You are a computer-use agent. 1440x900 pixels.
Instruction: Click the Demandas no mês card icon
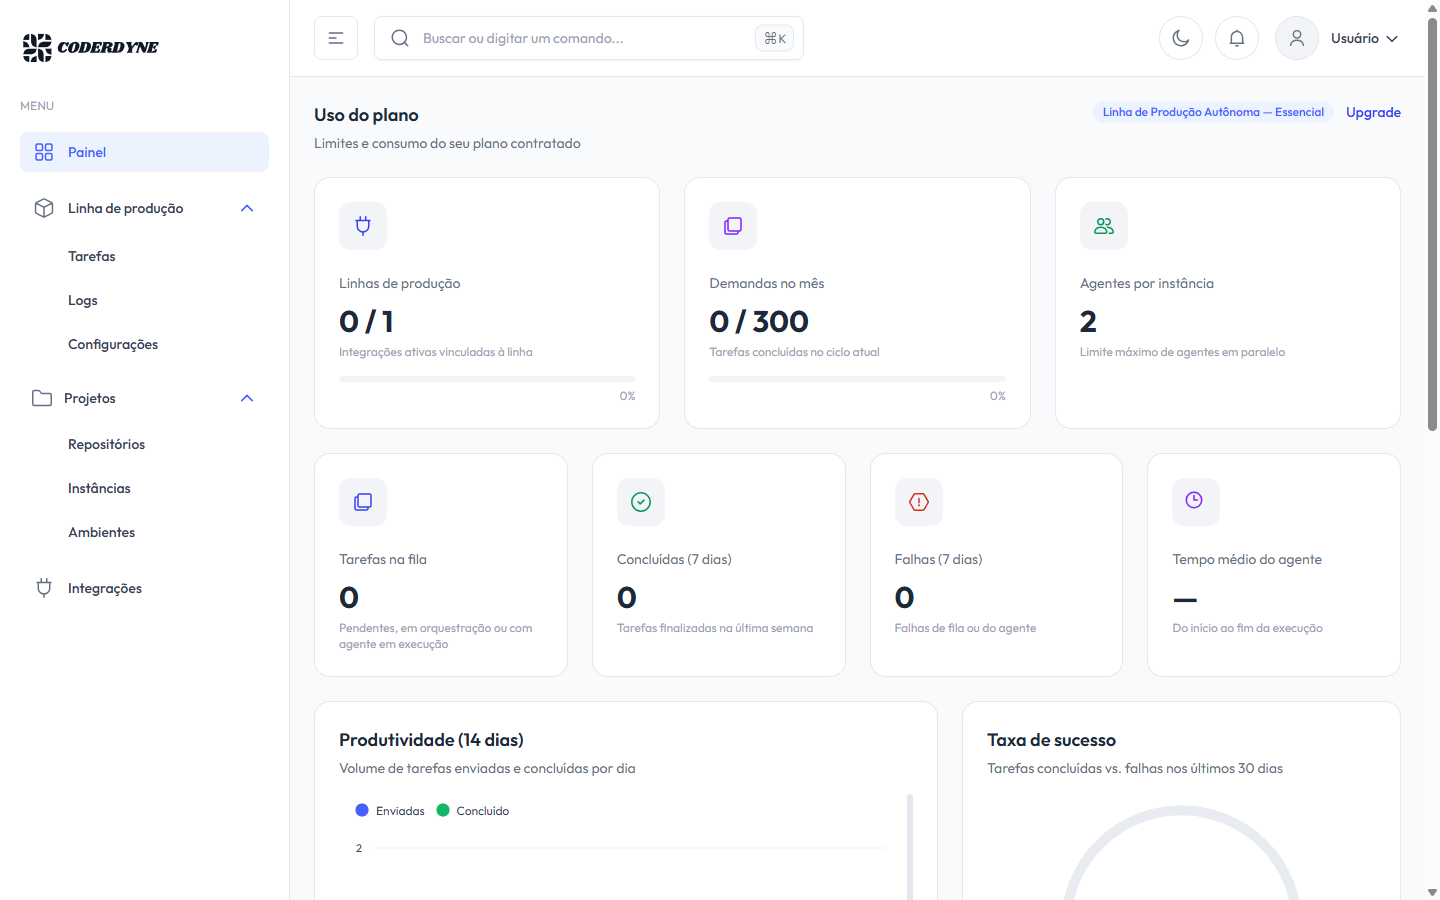coord(733,226)
